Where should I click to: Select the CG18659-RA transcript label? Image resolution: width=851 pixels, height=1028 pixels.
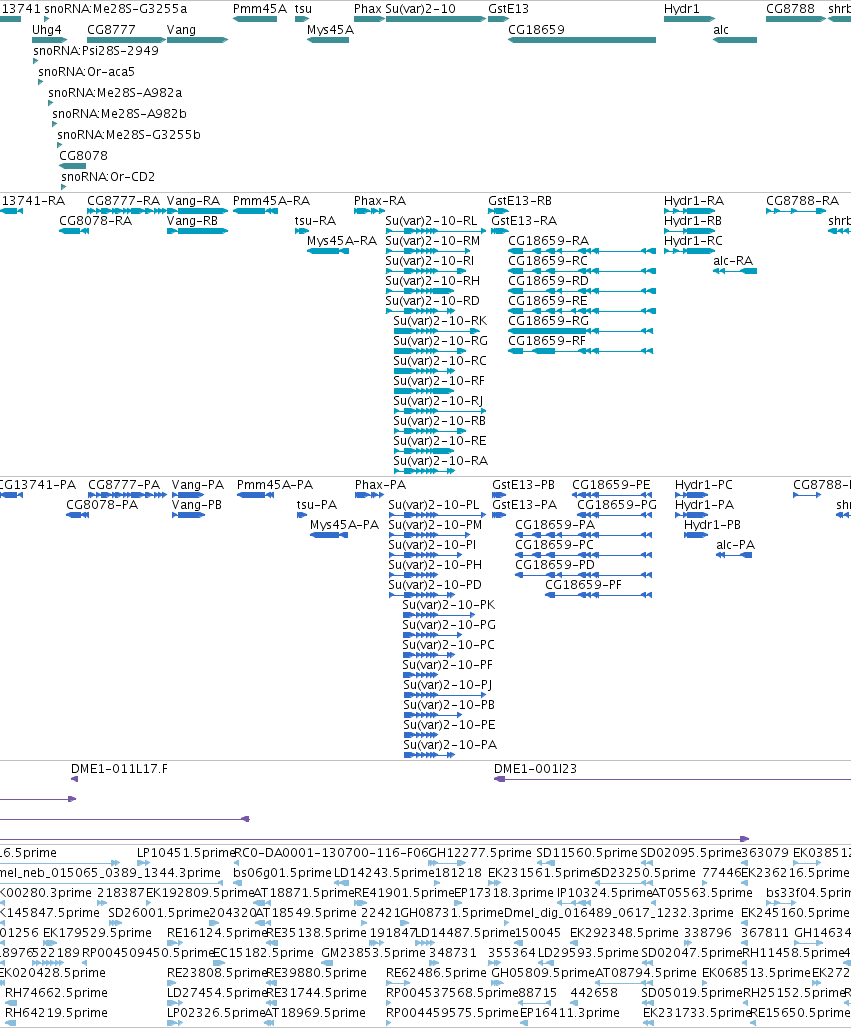click(x=549, y=241)
